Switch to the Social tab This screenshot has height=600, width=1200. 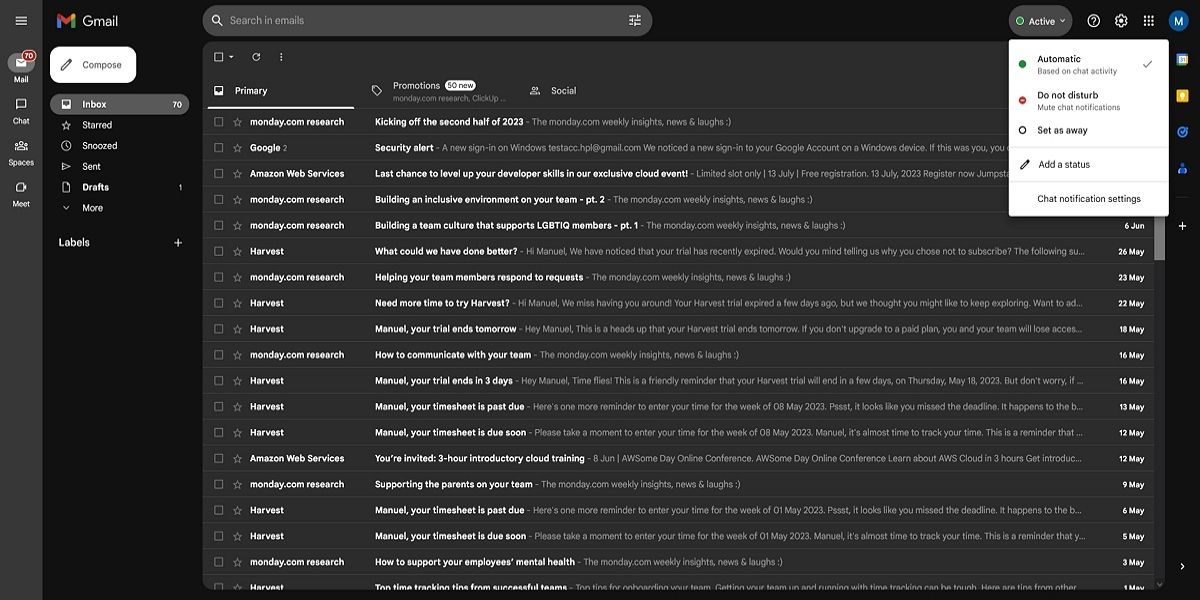point(563,90)
